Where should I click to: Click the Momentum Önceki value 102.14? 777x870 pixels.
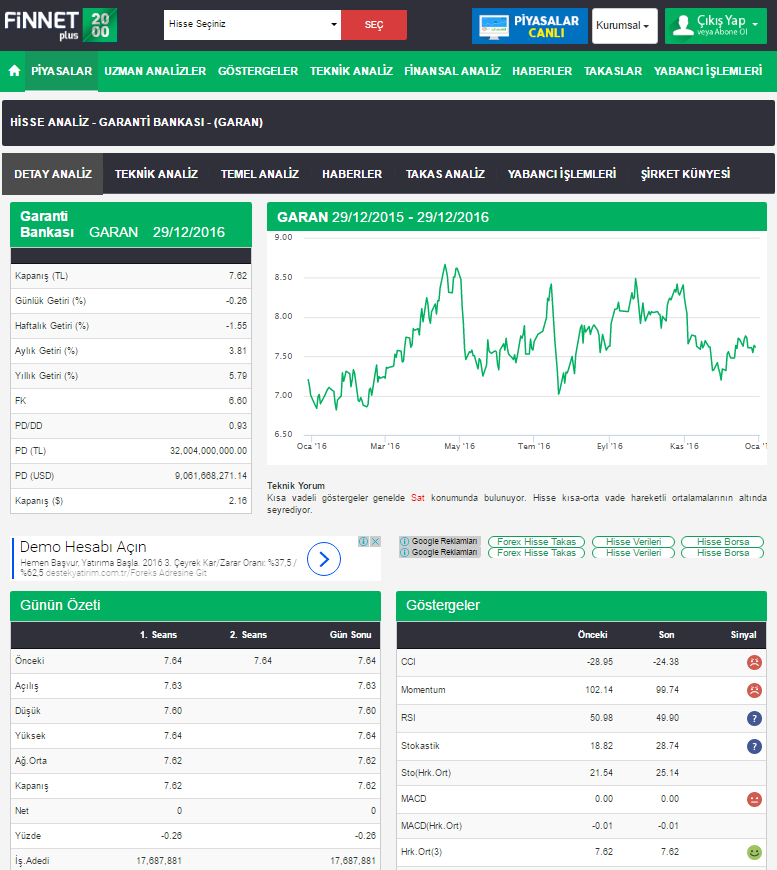(599, 690)
